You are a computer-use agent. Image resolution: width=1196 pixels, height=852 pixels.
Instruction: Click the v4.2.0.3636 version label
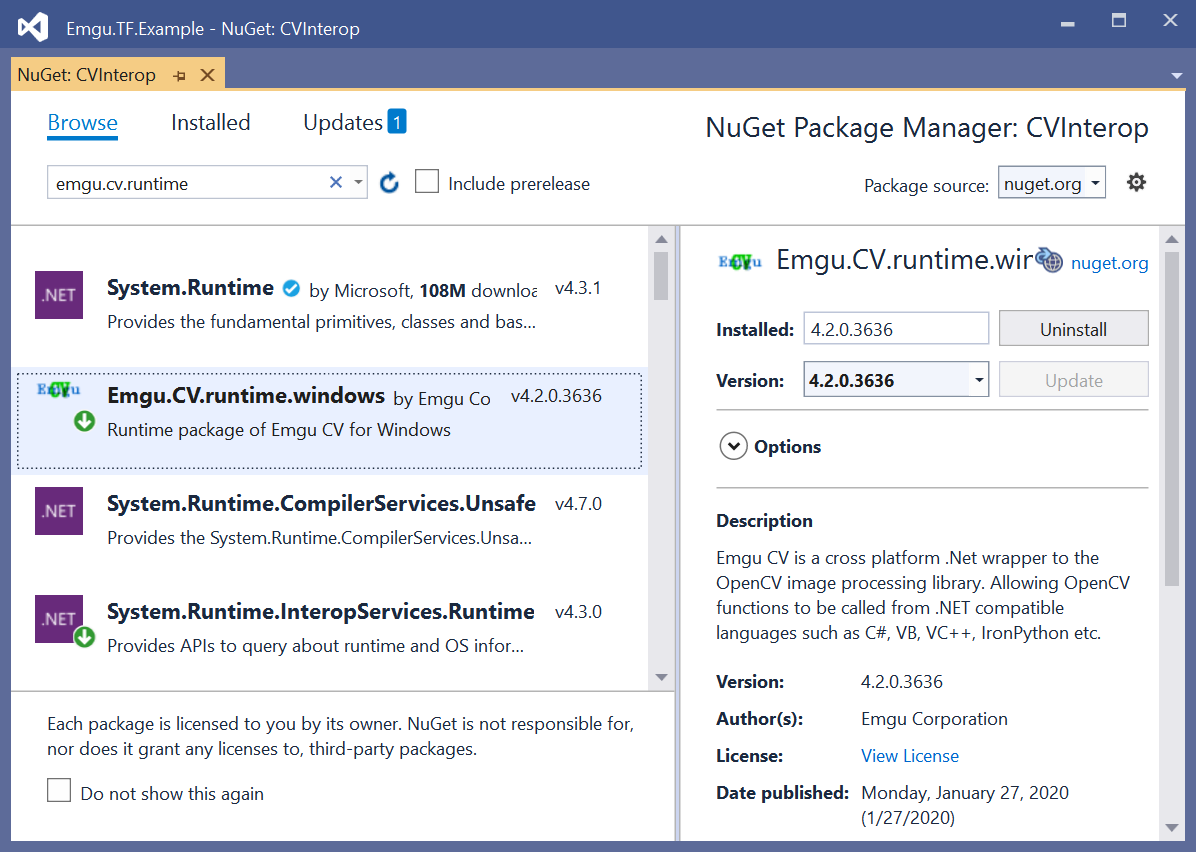556,396
